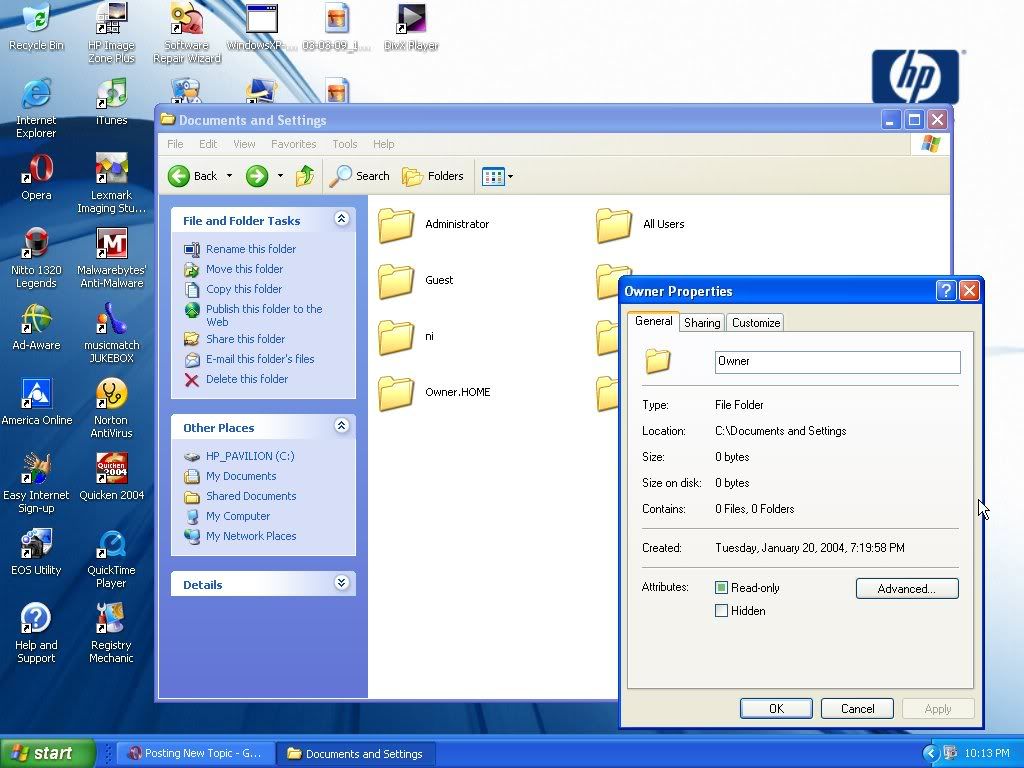Open Nitto 1320 Legends game icon

(x=36, y=258)
